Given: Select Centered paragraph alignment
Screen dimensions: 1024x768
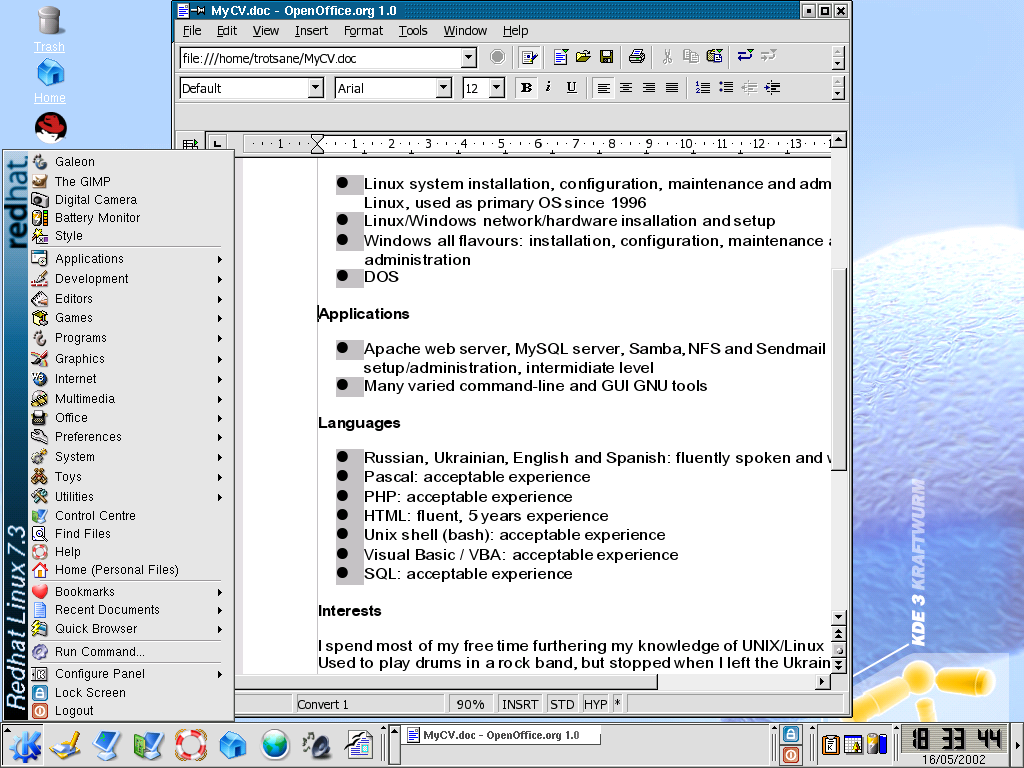Looking at the screenshot, I should [626, 88].
